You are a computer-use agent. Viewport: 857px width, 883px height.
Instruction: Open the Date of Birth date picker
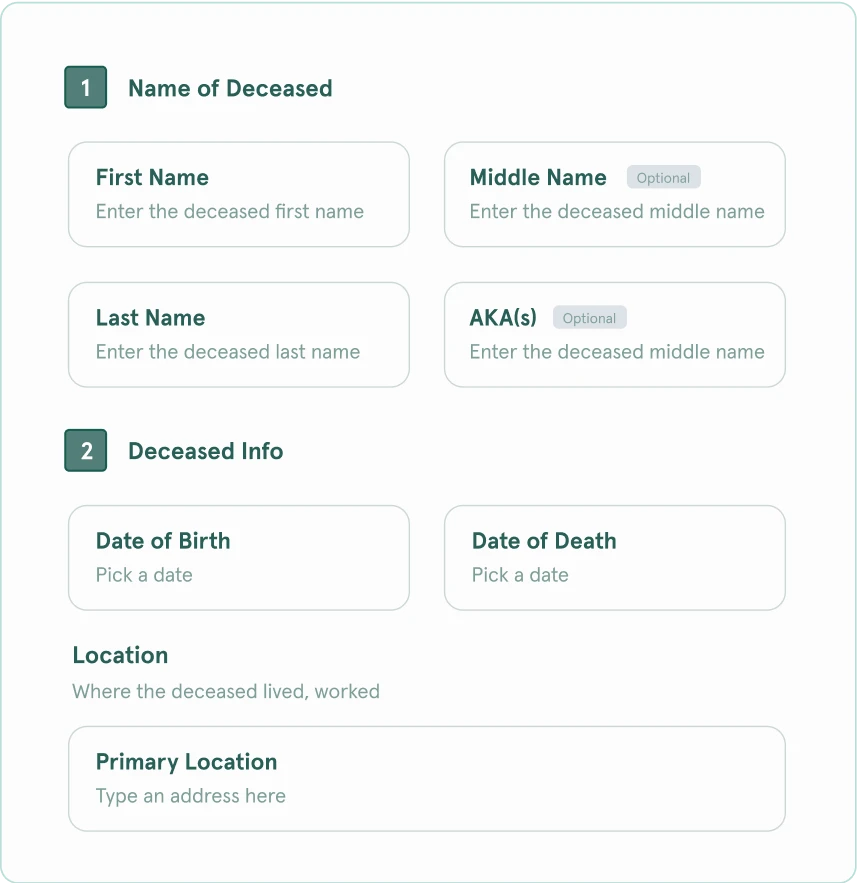click(x=238, y=574)
